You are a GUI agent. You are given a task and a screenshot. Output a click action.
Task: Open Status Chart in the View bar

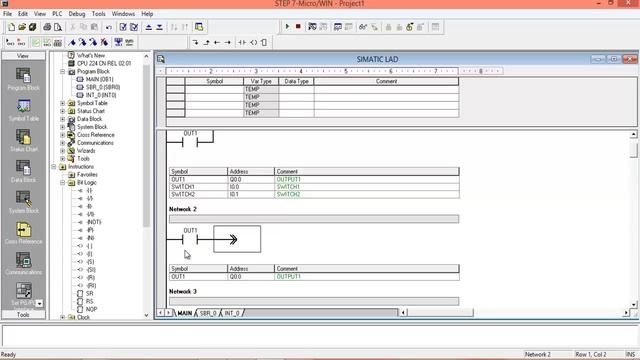click(23, 141)
